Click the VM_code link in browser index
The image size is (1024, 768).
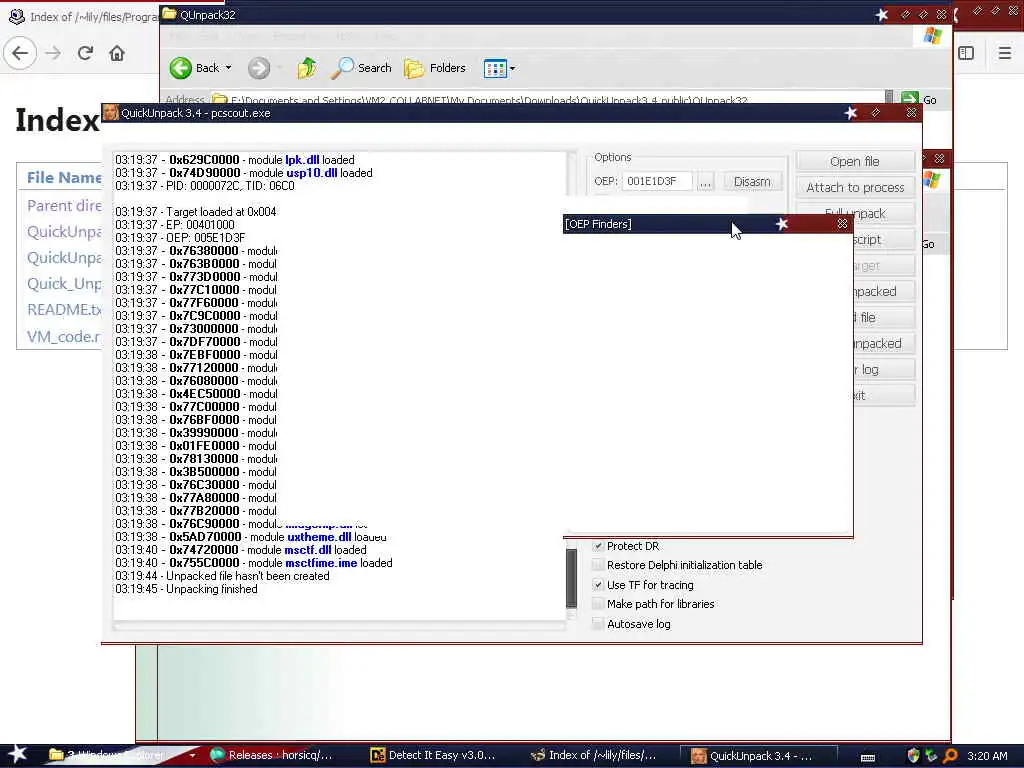coord(64,336)
